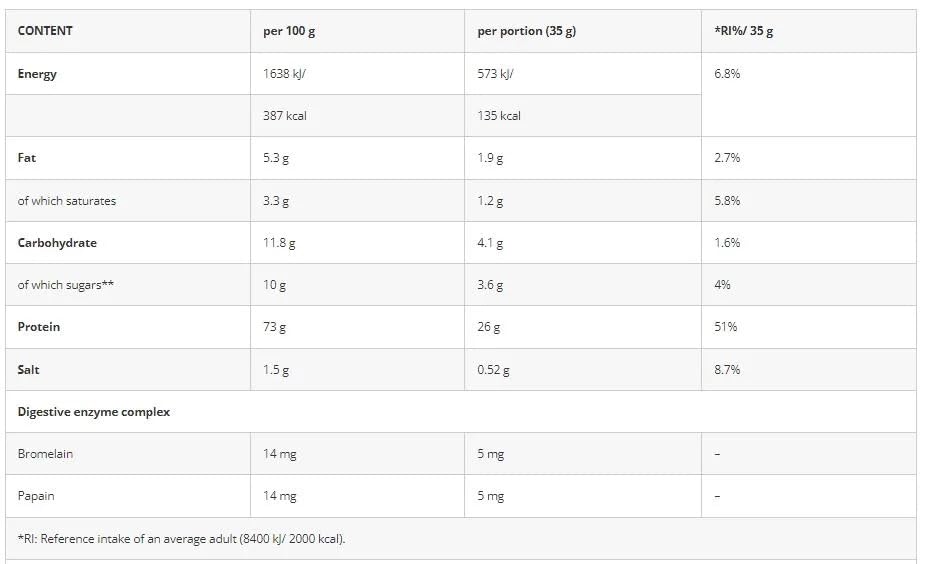Click the Protein row label

pos(39,327)
